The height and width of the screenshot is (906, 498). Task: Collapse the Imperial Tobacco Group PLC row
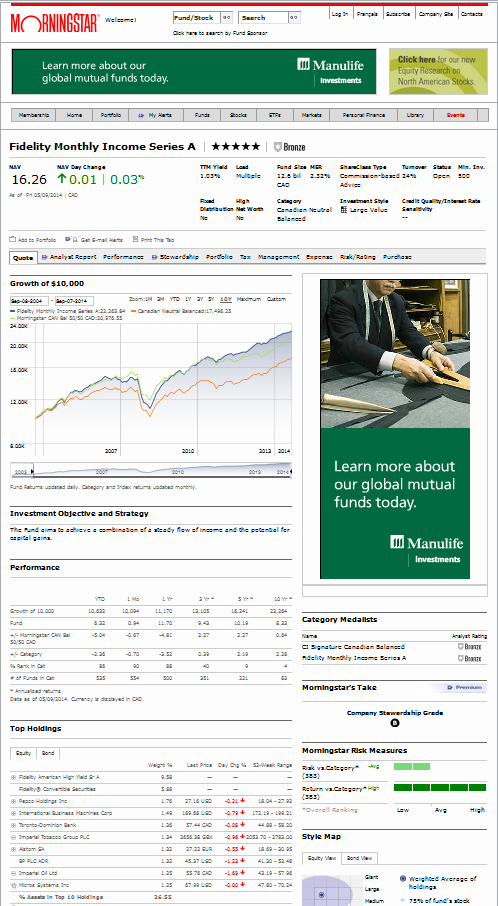[13, 837]
